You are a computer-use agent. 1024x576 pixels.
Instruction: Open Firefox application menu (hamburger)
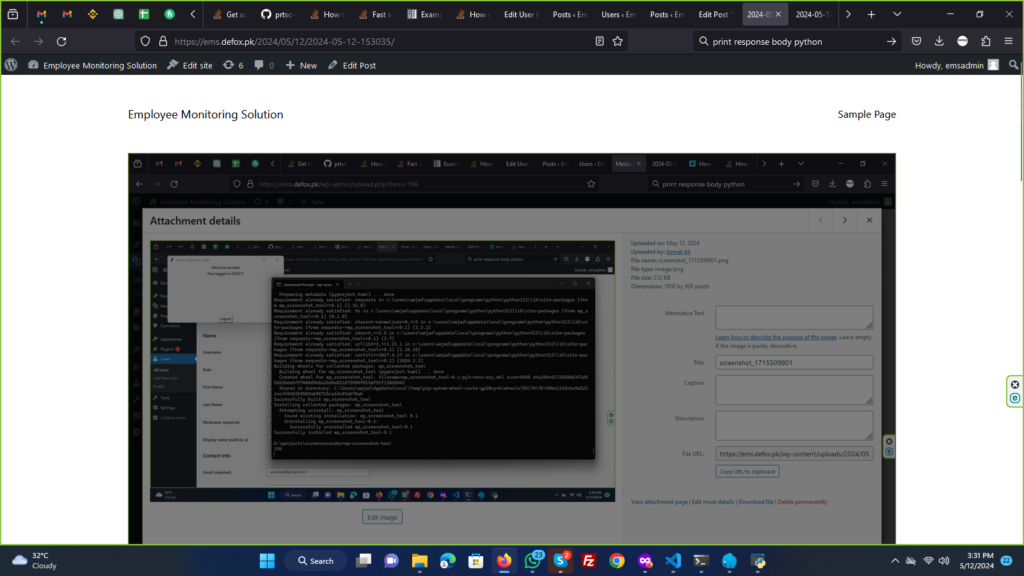pyautogui.click(x=1009, y=41)
